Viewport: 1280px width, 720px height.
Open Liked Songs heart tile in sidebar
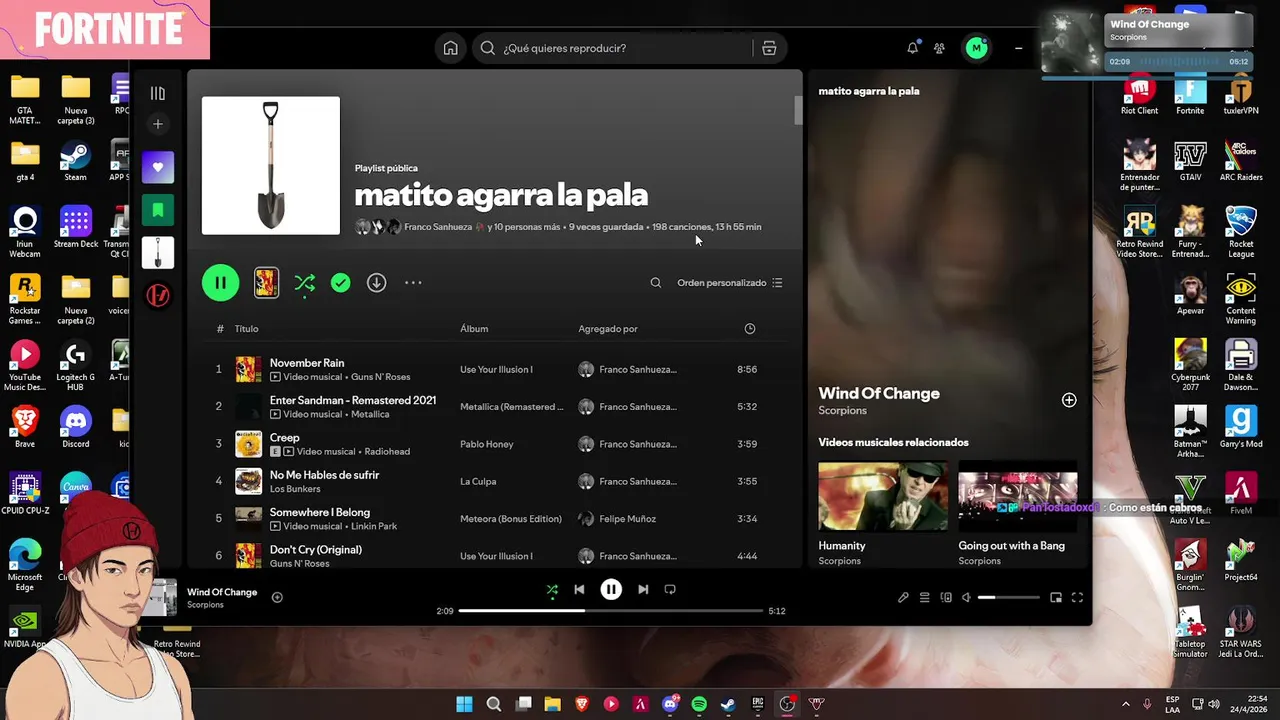158,167
